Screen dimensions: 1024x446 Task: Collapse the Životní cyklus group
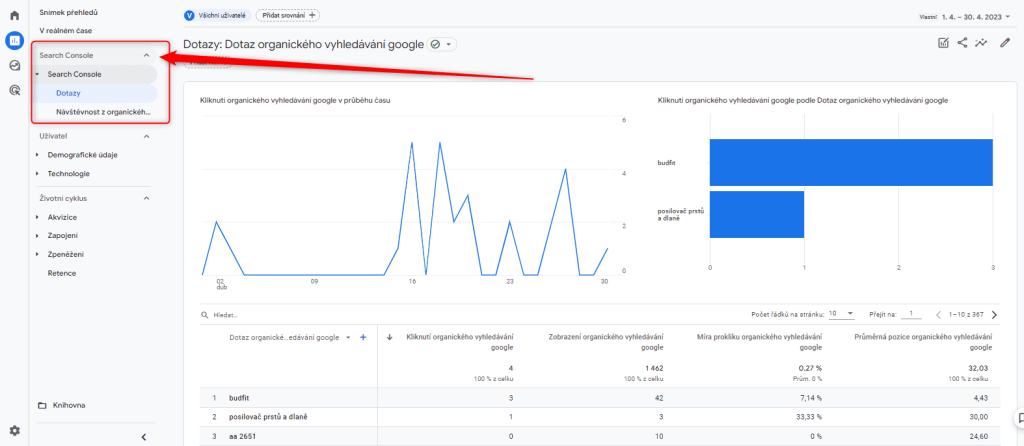(147, 198)
